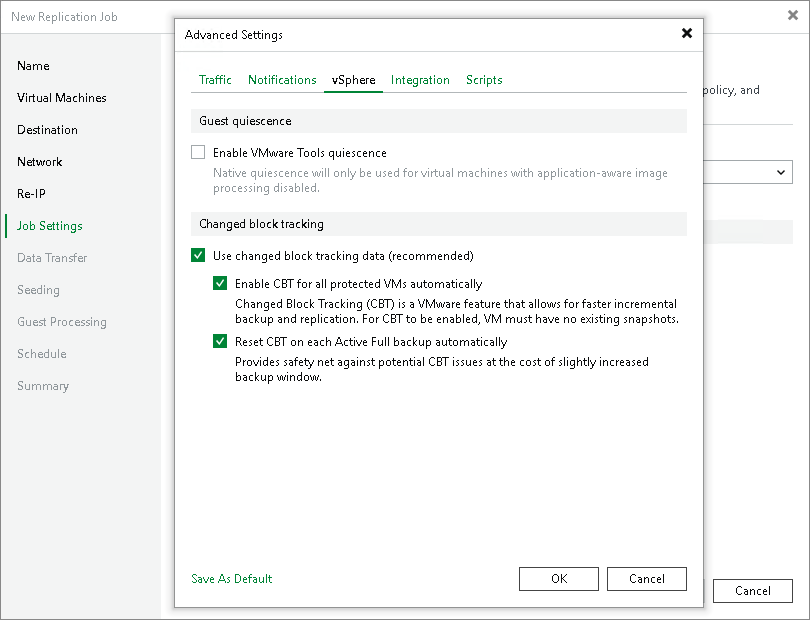Screen dimensions: 810x620
Task: Click the Save As Default link
Action: (x=231, y=579)
